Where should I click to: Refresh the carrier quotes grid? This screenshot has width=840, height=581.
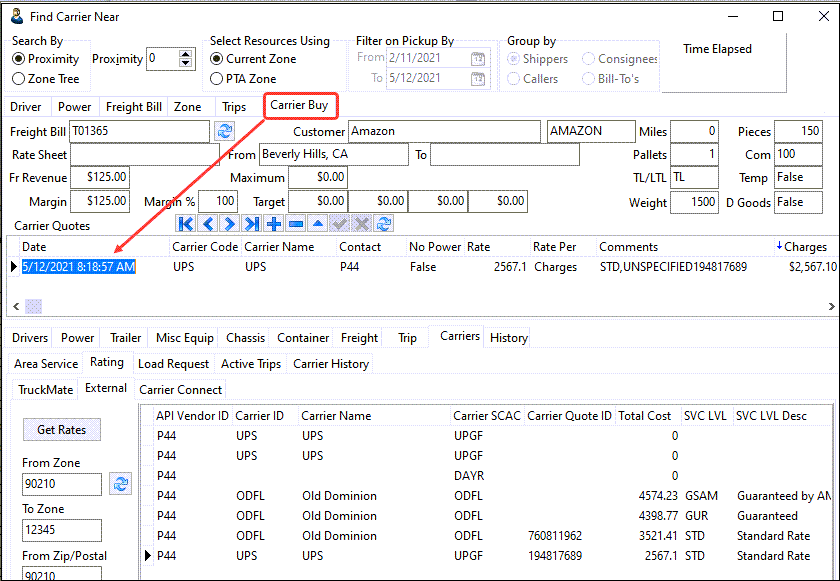pyautogui.click(x=384, y=224)
